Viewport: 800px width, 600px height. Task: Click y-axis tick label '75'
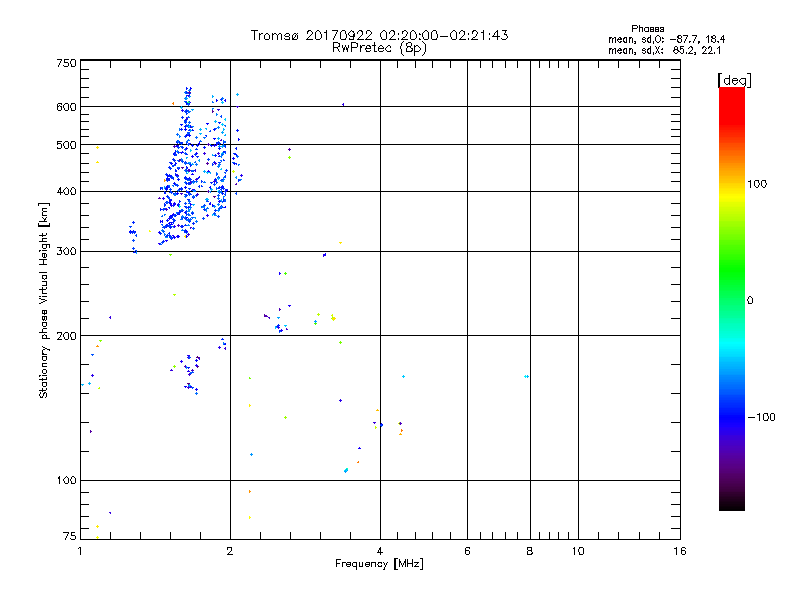70,536
